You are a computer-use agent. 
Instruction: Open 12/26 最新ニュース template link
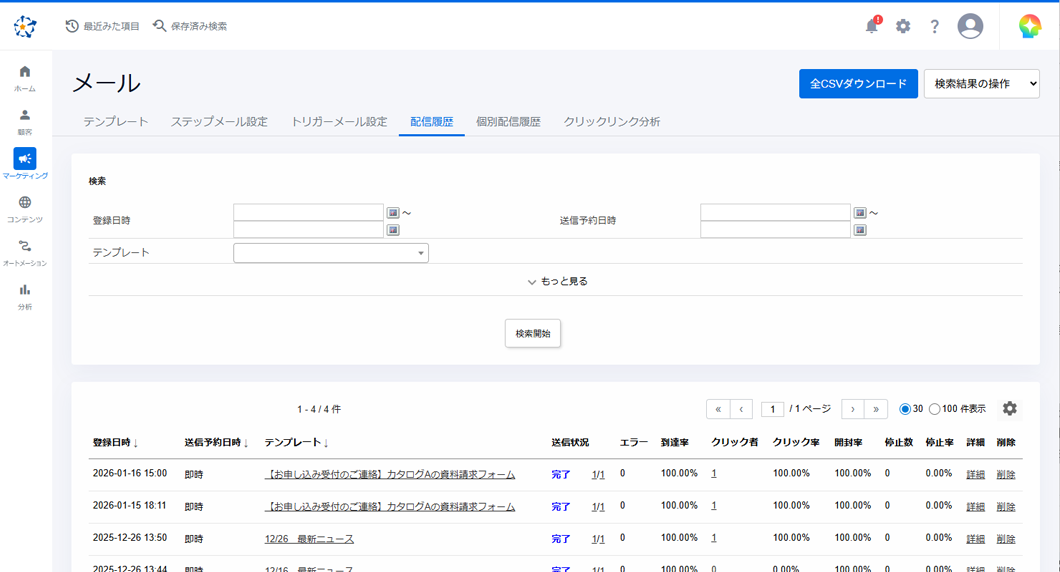[310, 539]
